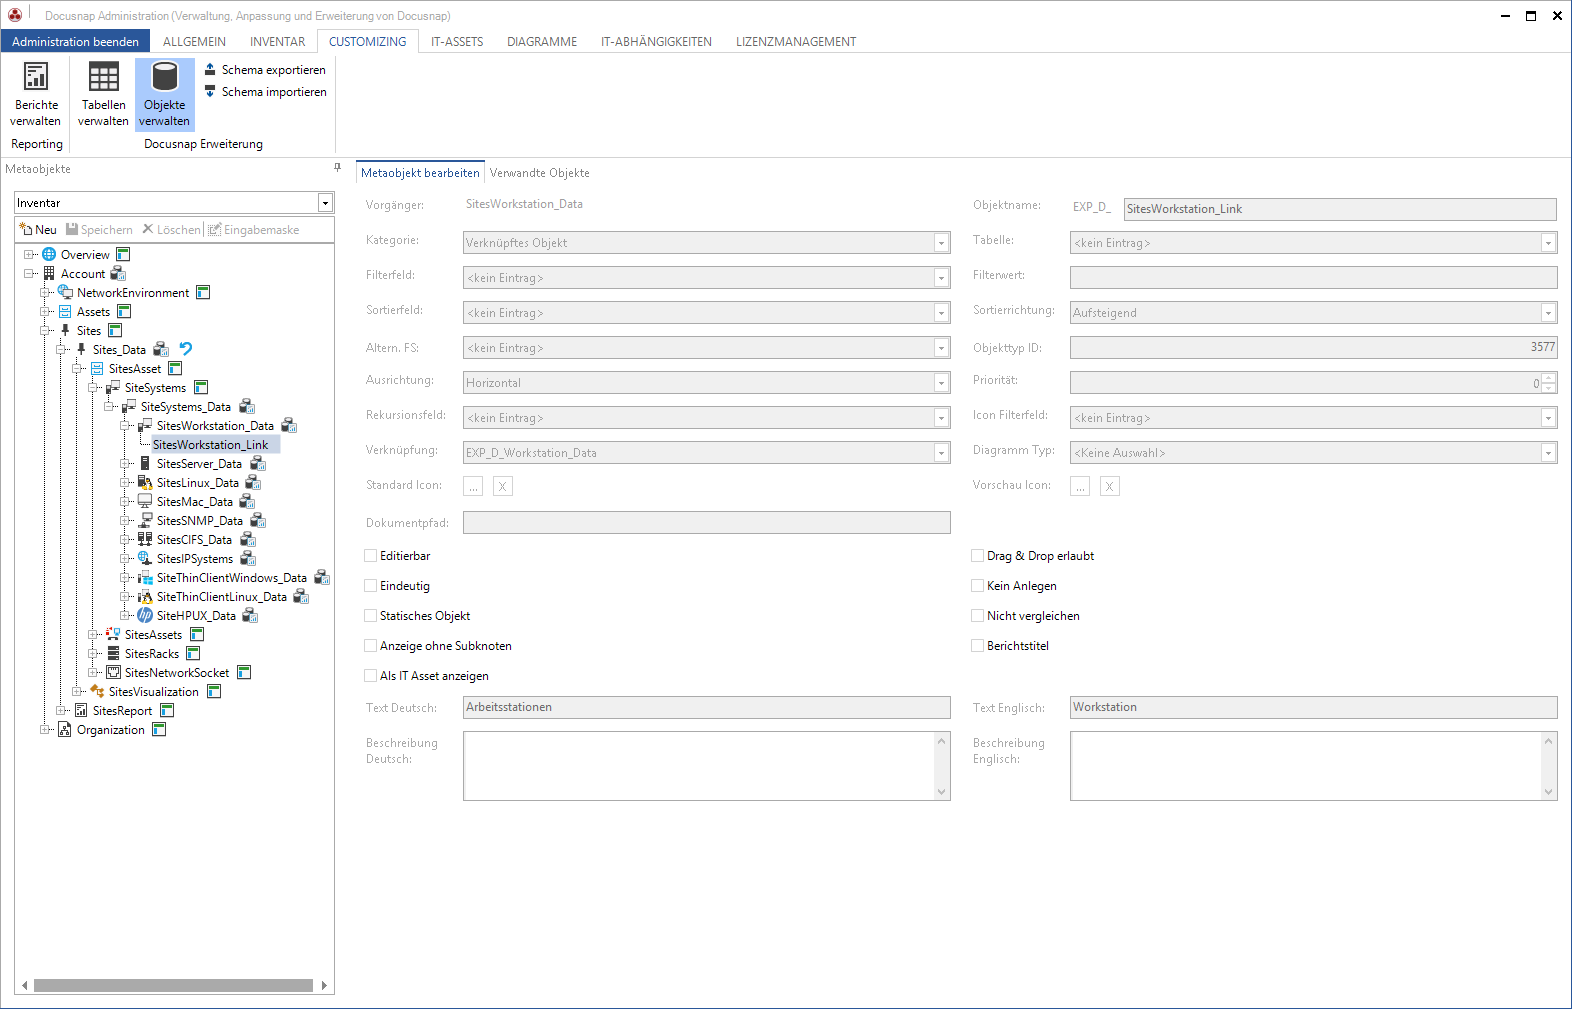Browse for Standard Icon

point(473,486)
